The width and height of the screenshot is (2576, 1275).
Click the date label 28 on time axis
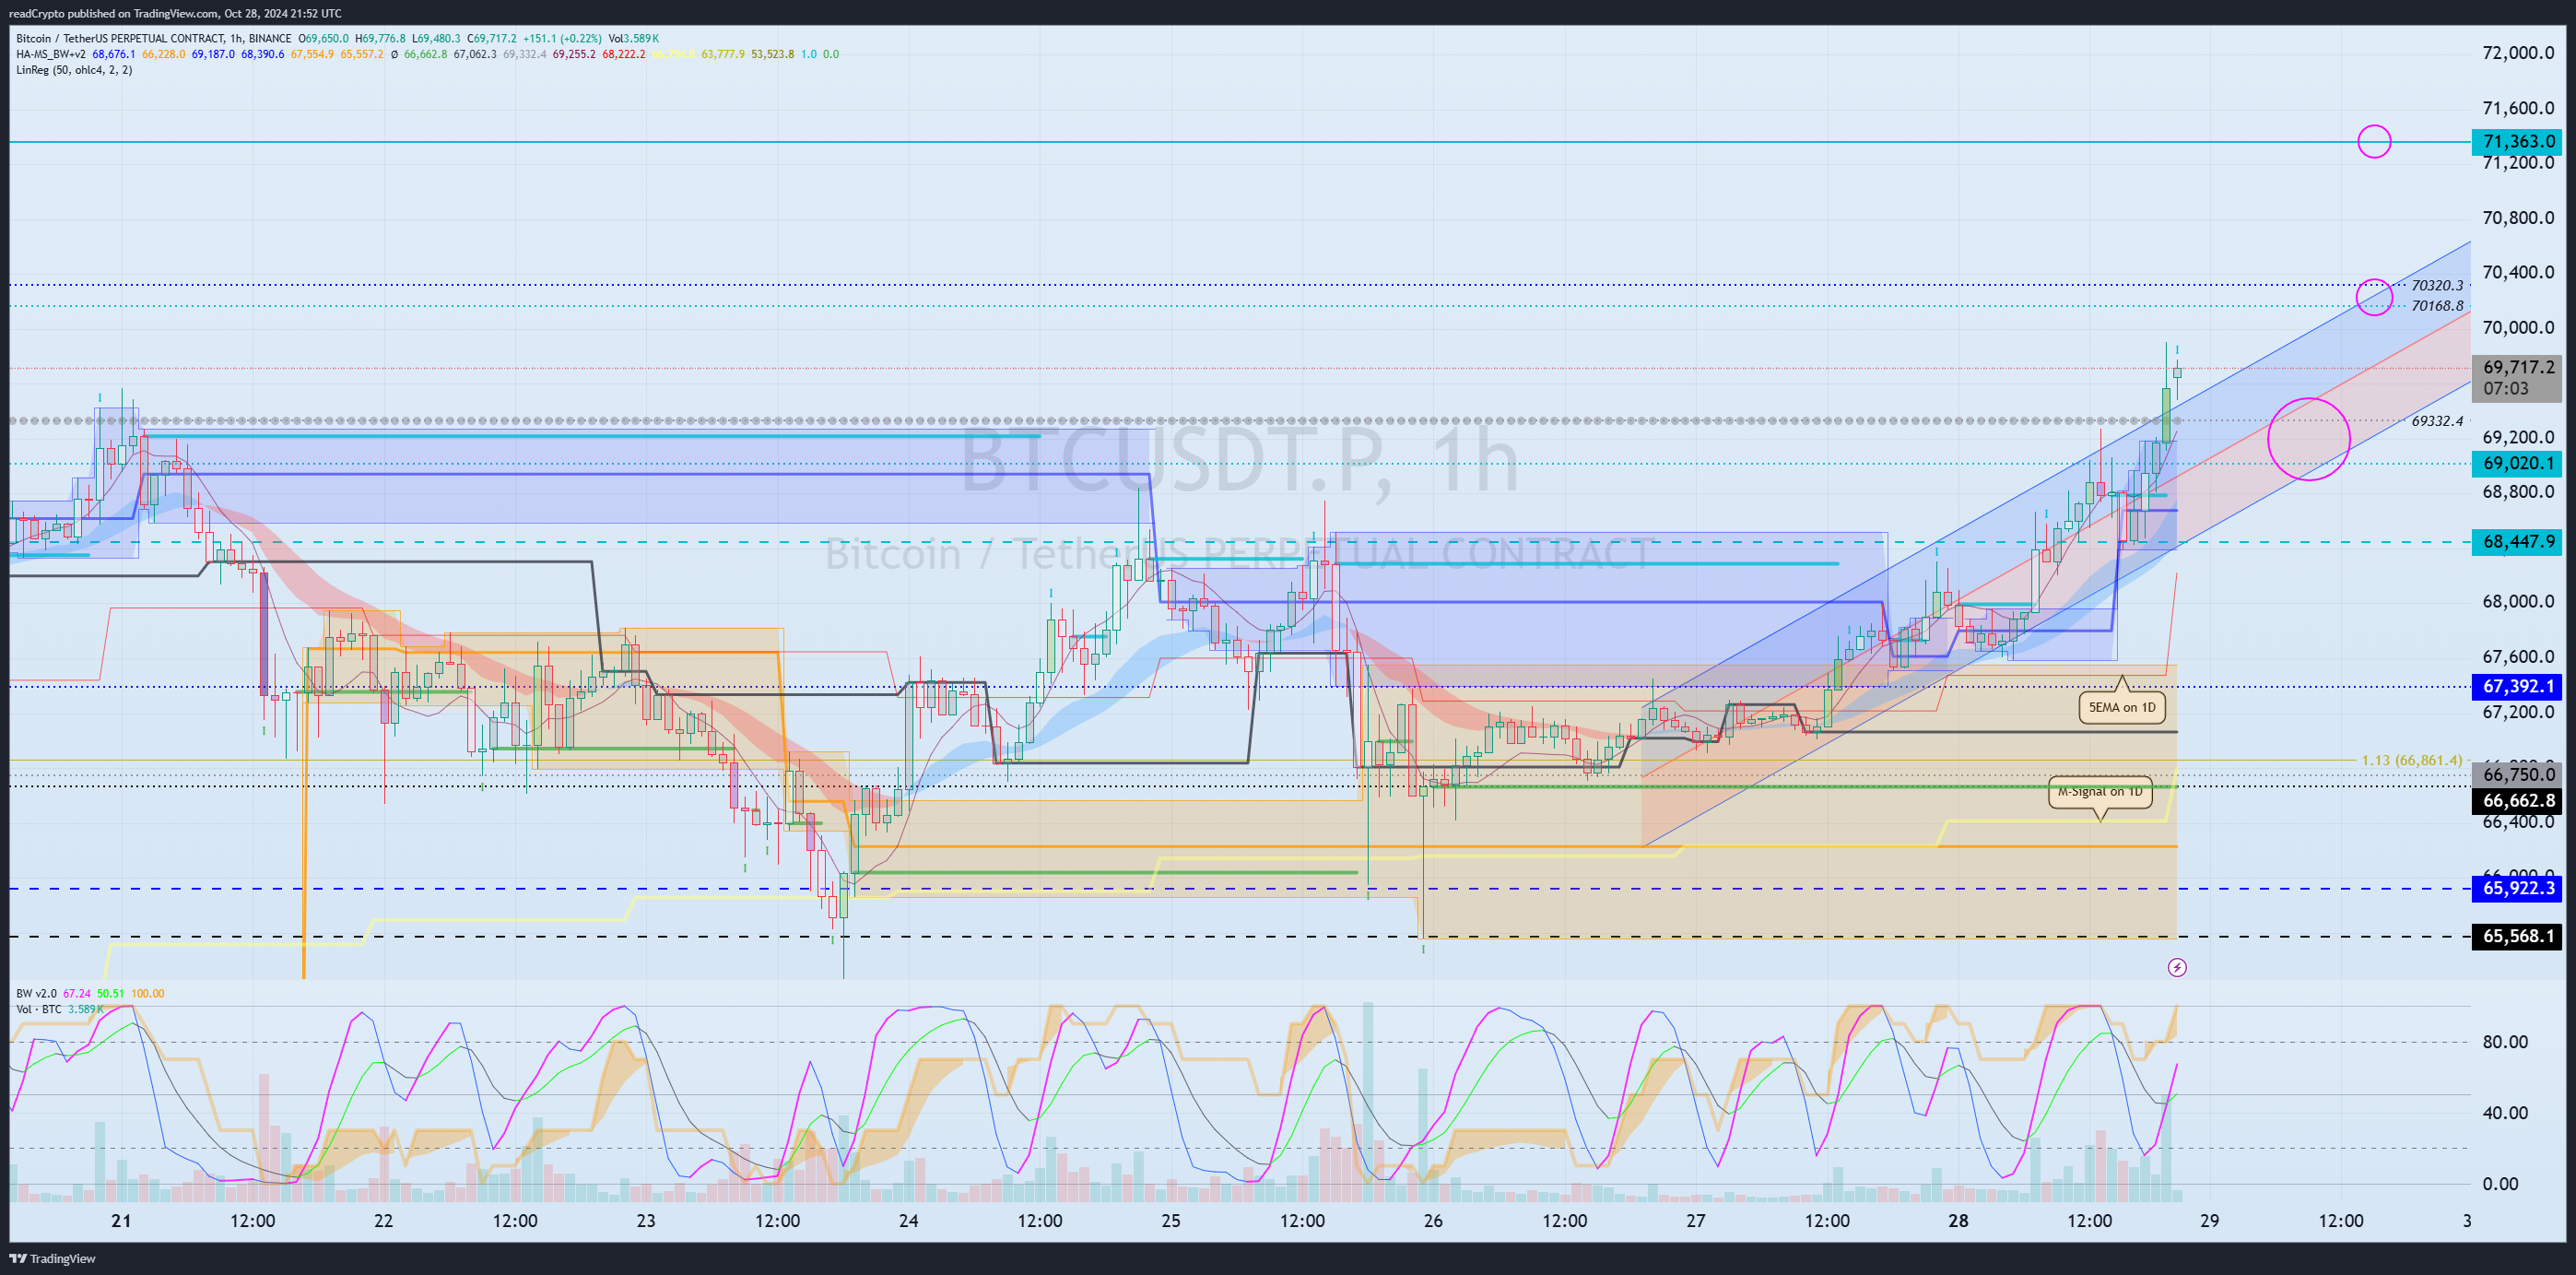(1958, 1220)
